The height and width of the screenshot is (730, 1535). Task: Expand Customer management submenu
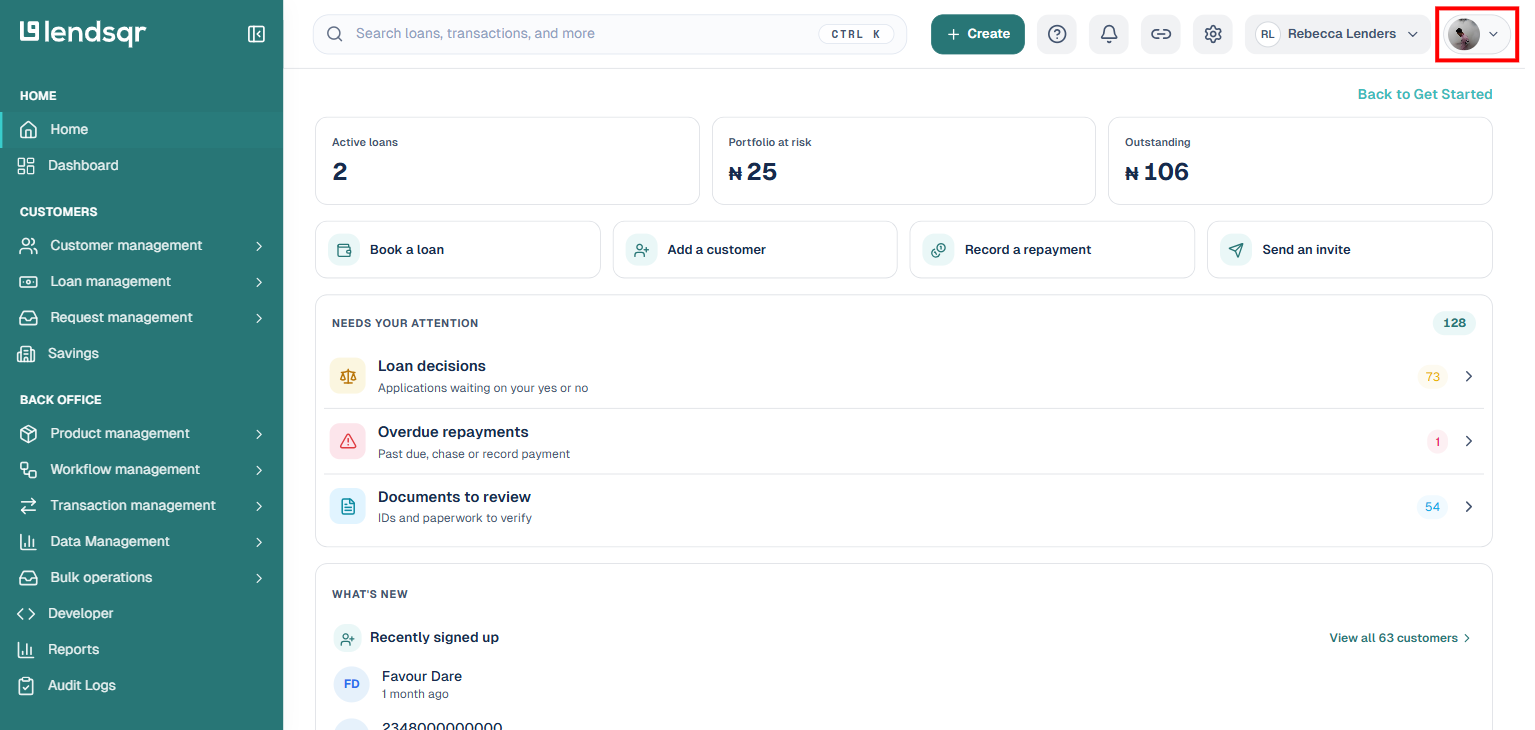coord(141,246)
